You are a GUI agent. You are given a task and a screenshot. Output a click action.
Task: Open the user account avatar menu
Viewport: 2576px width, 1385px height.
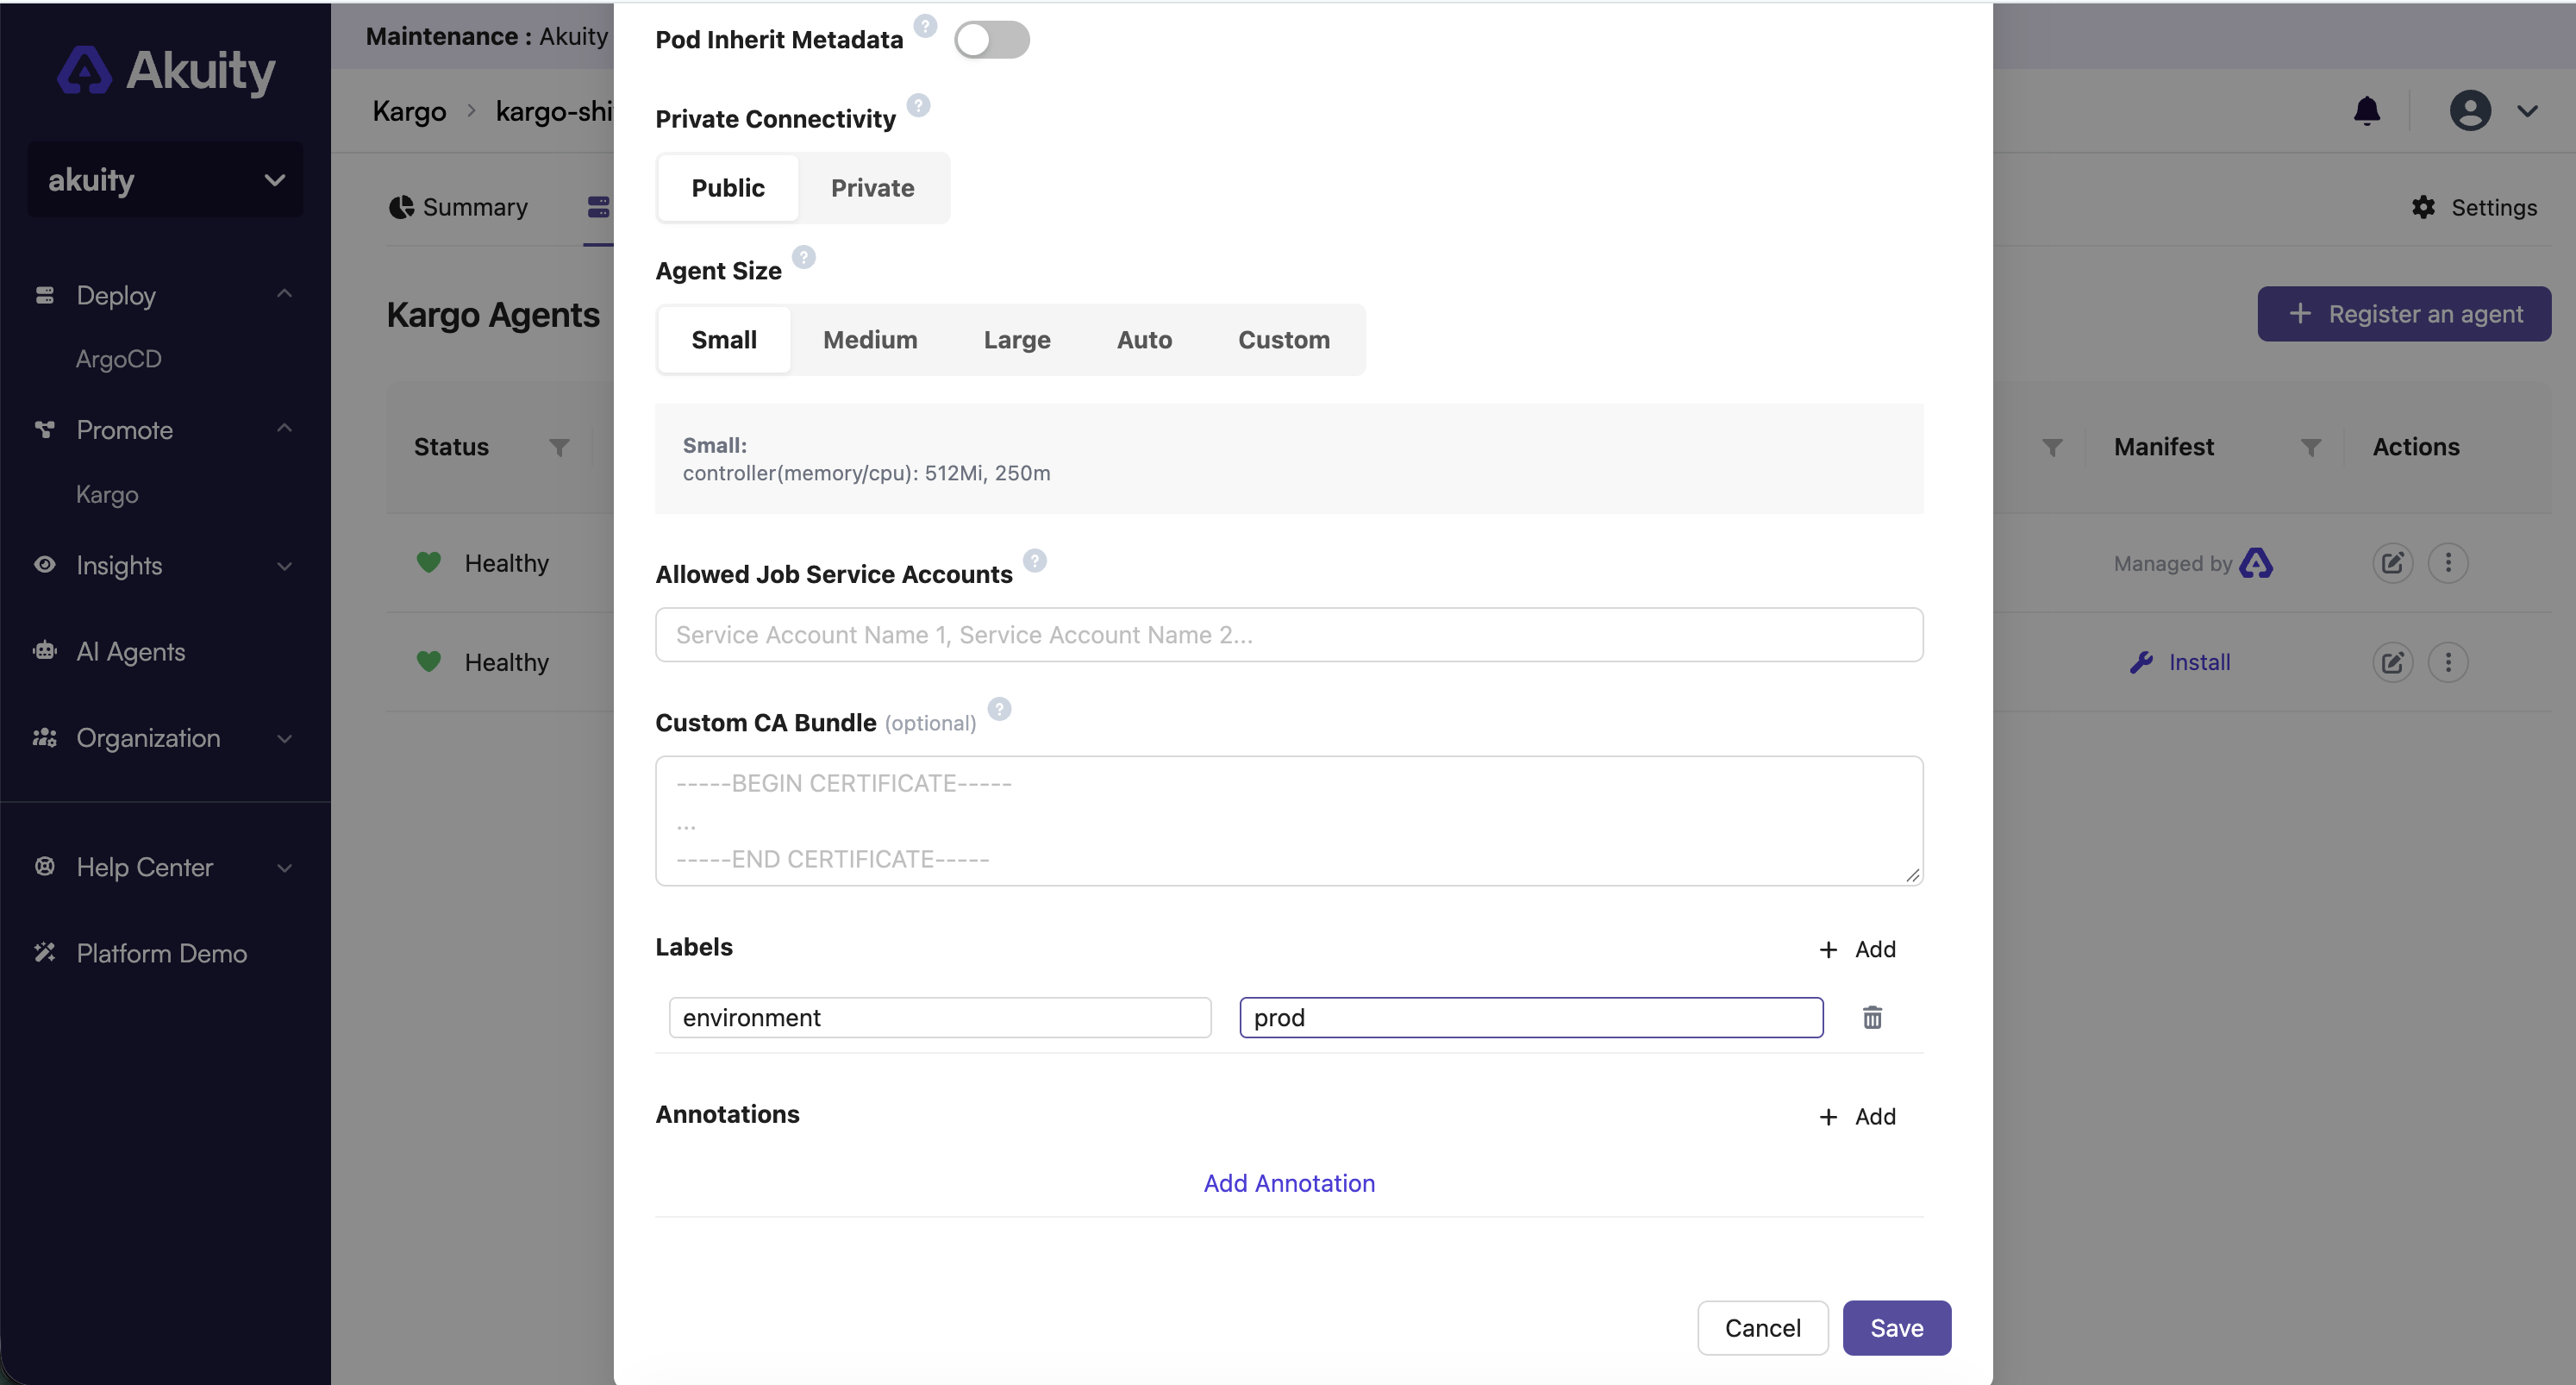[x=2470, y=110]
